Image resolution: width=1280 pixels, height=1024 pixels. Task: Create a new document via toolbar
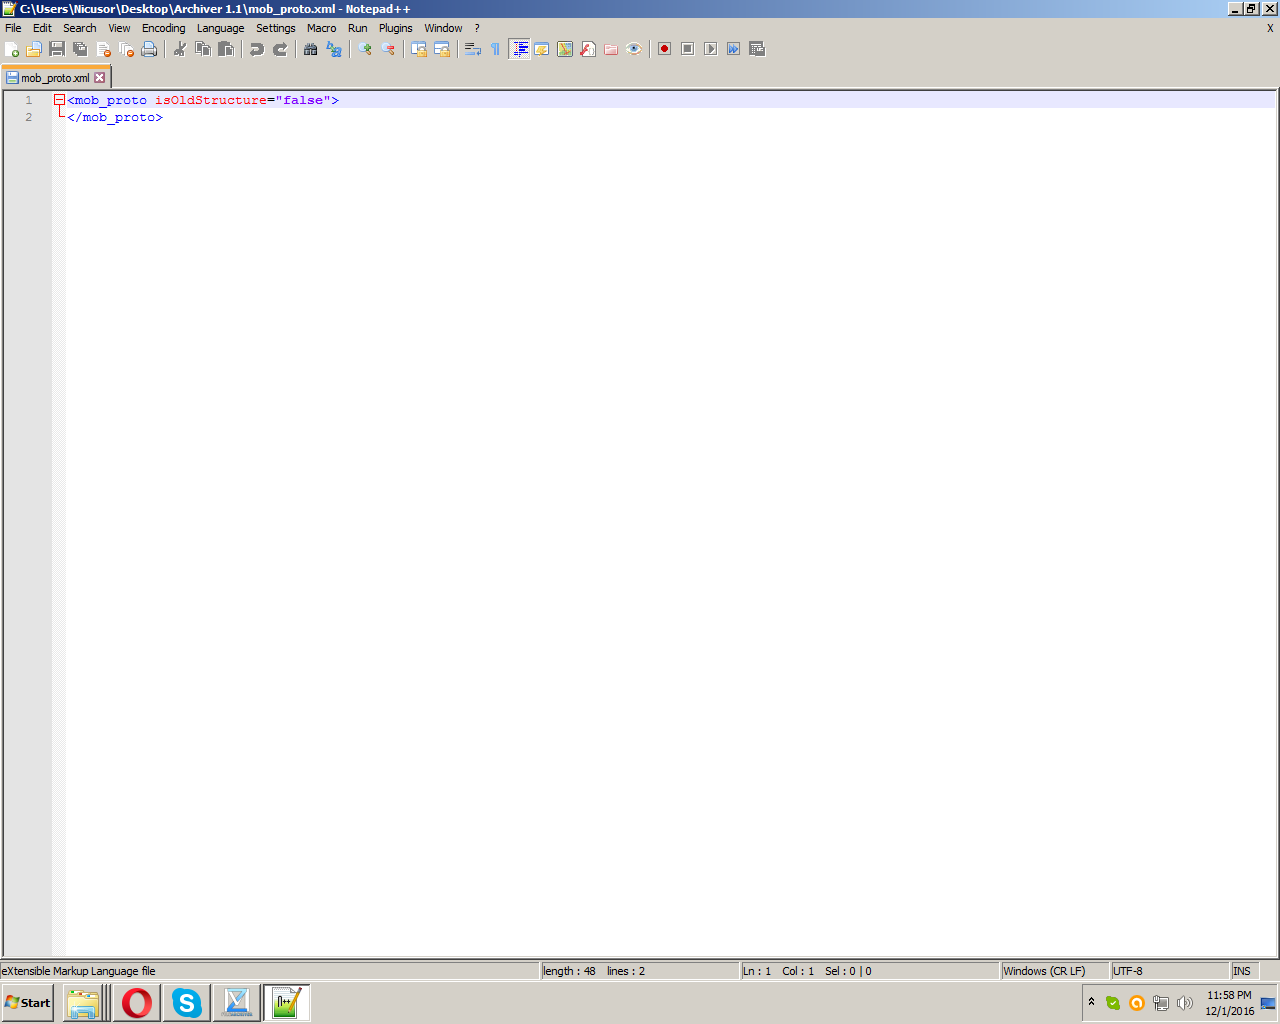pyautogui.click(x=12, y=49)
